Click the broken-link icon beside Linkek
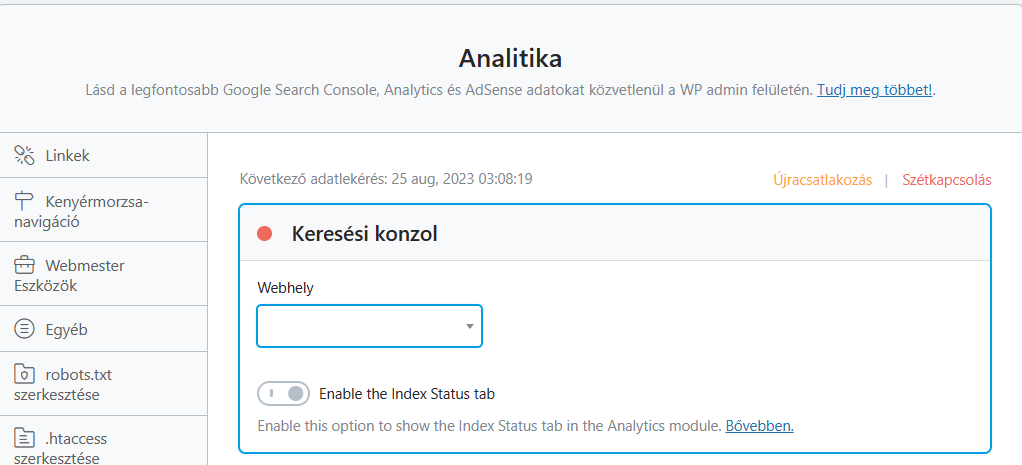The height and width of the screenshot is (465, 1022). 24,156
